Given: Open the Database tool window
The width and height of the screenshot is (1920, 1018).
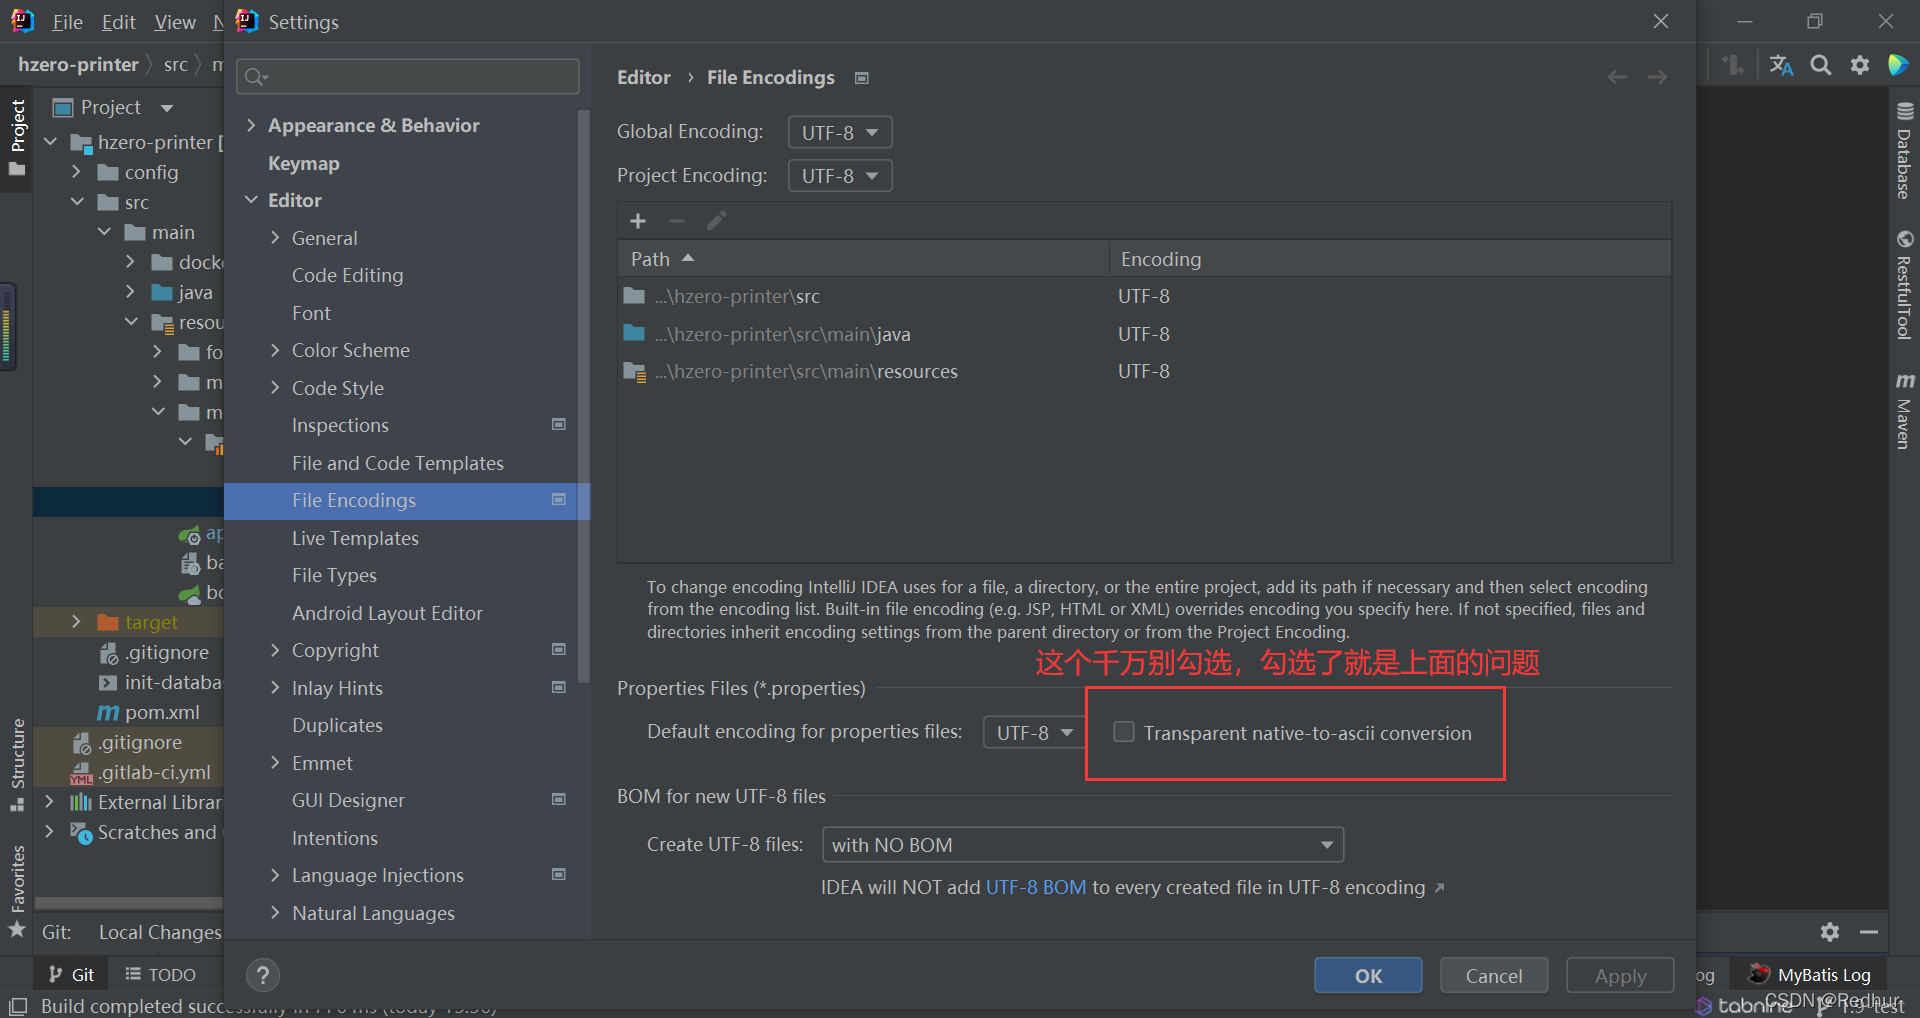Looking at the screenshot, I should point(1904,150).
